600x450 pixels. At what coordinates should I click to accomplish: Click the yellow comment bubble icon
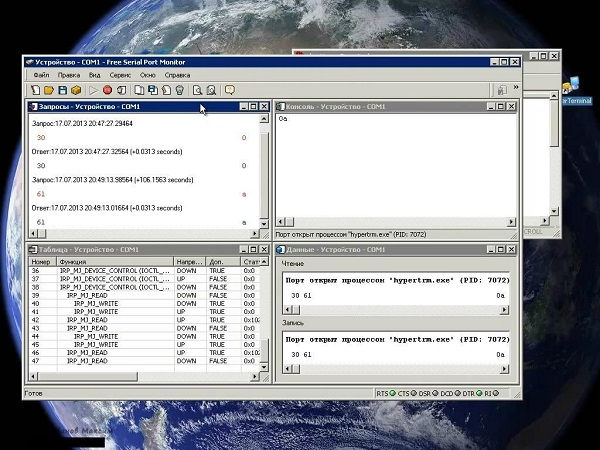click(230, 90)
